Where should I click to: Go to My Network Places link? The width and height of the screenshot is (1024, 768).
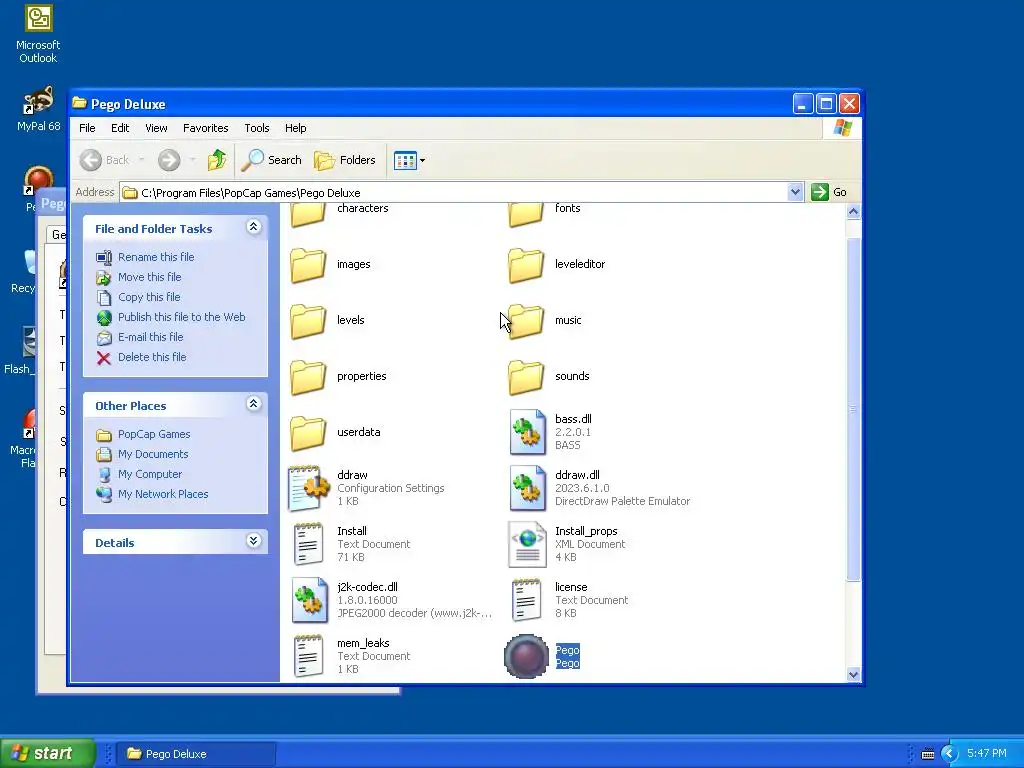[x=163, y=494]
